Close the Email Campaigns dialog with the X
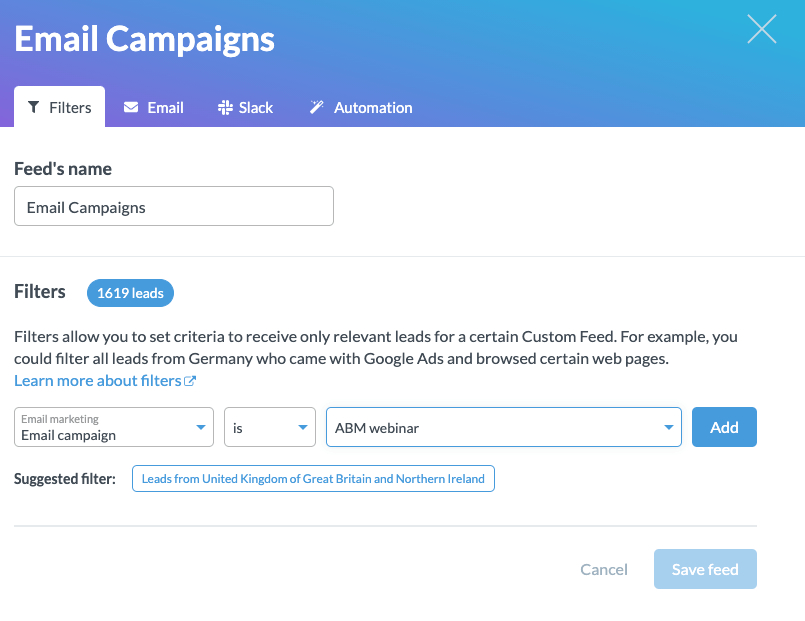Screen dimensions: 805x621 pos(761,30)
